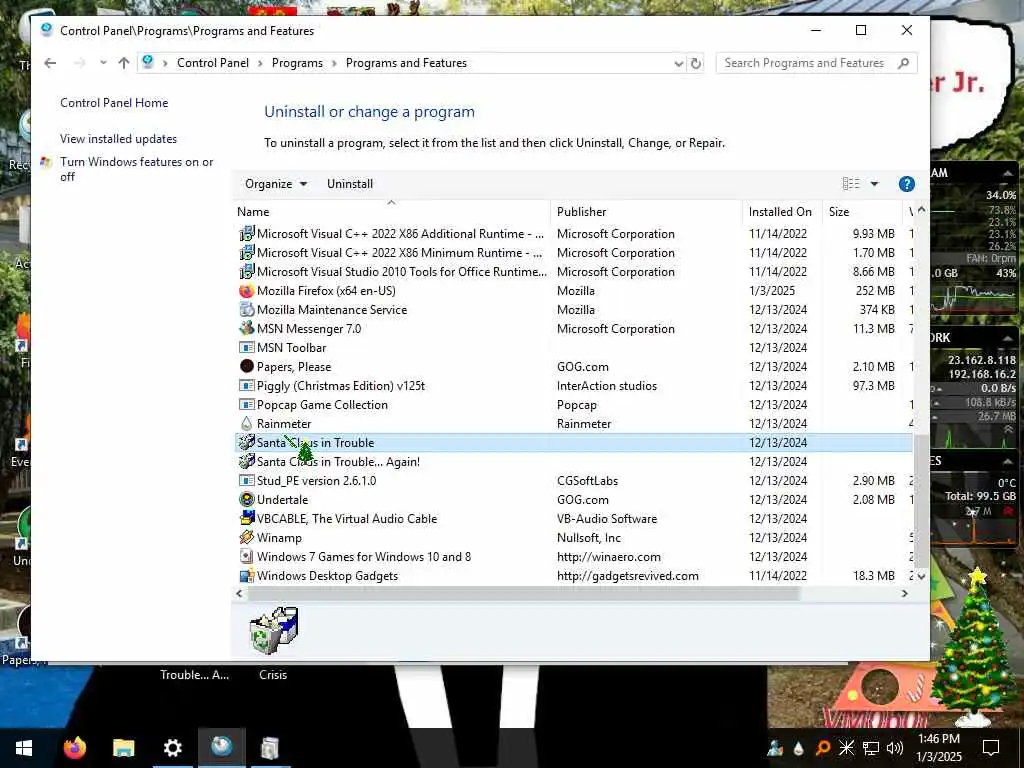Click the Undertale program icon
The image size is (1024, 768).
246,500
